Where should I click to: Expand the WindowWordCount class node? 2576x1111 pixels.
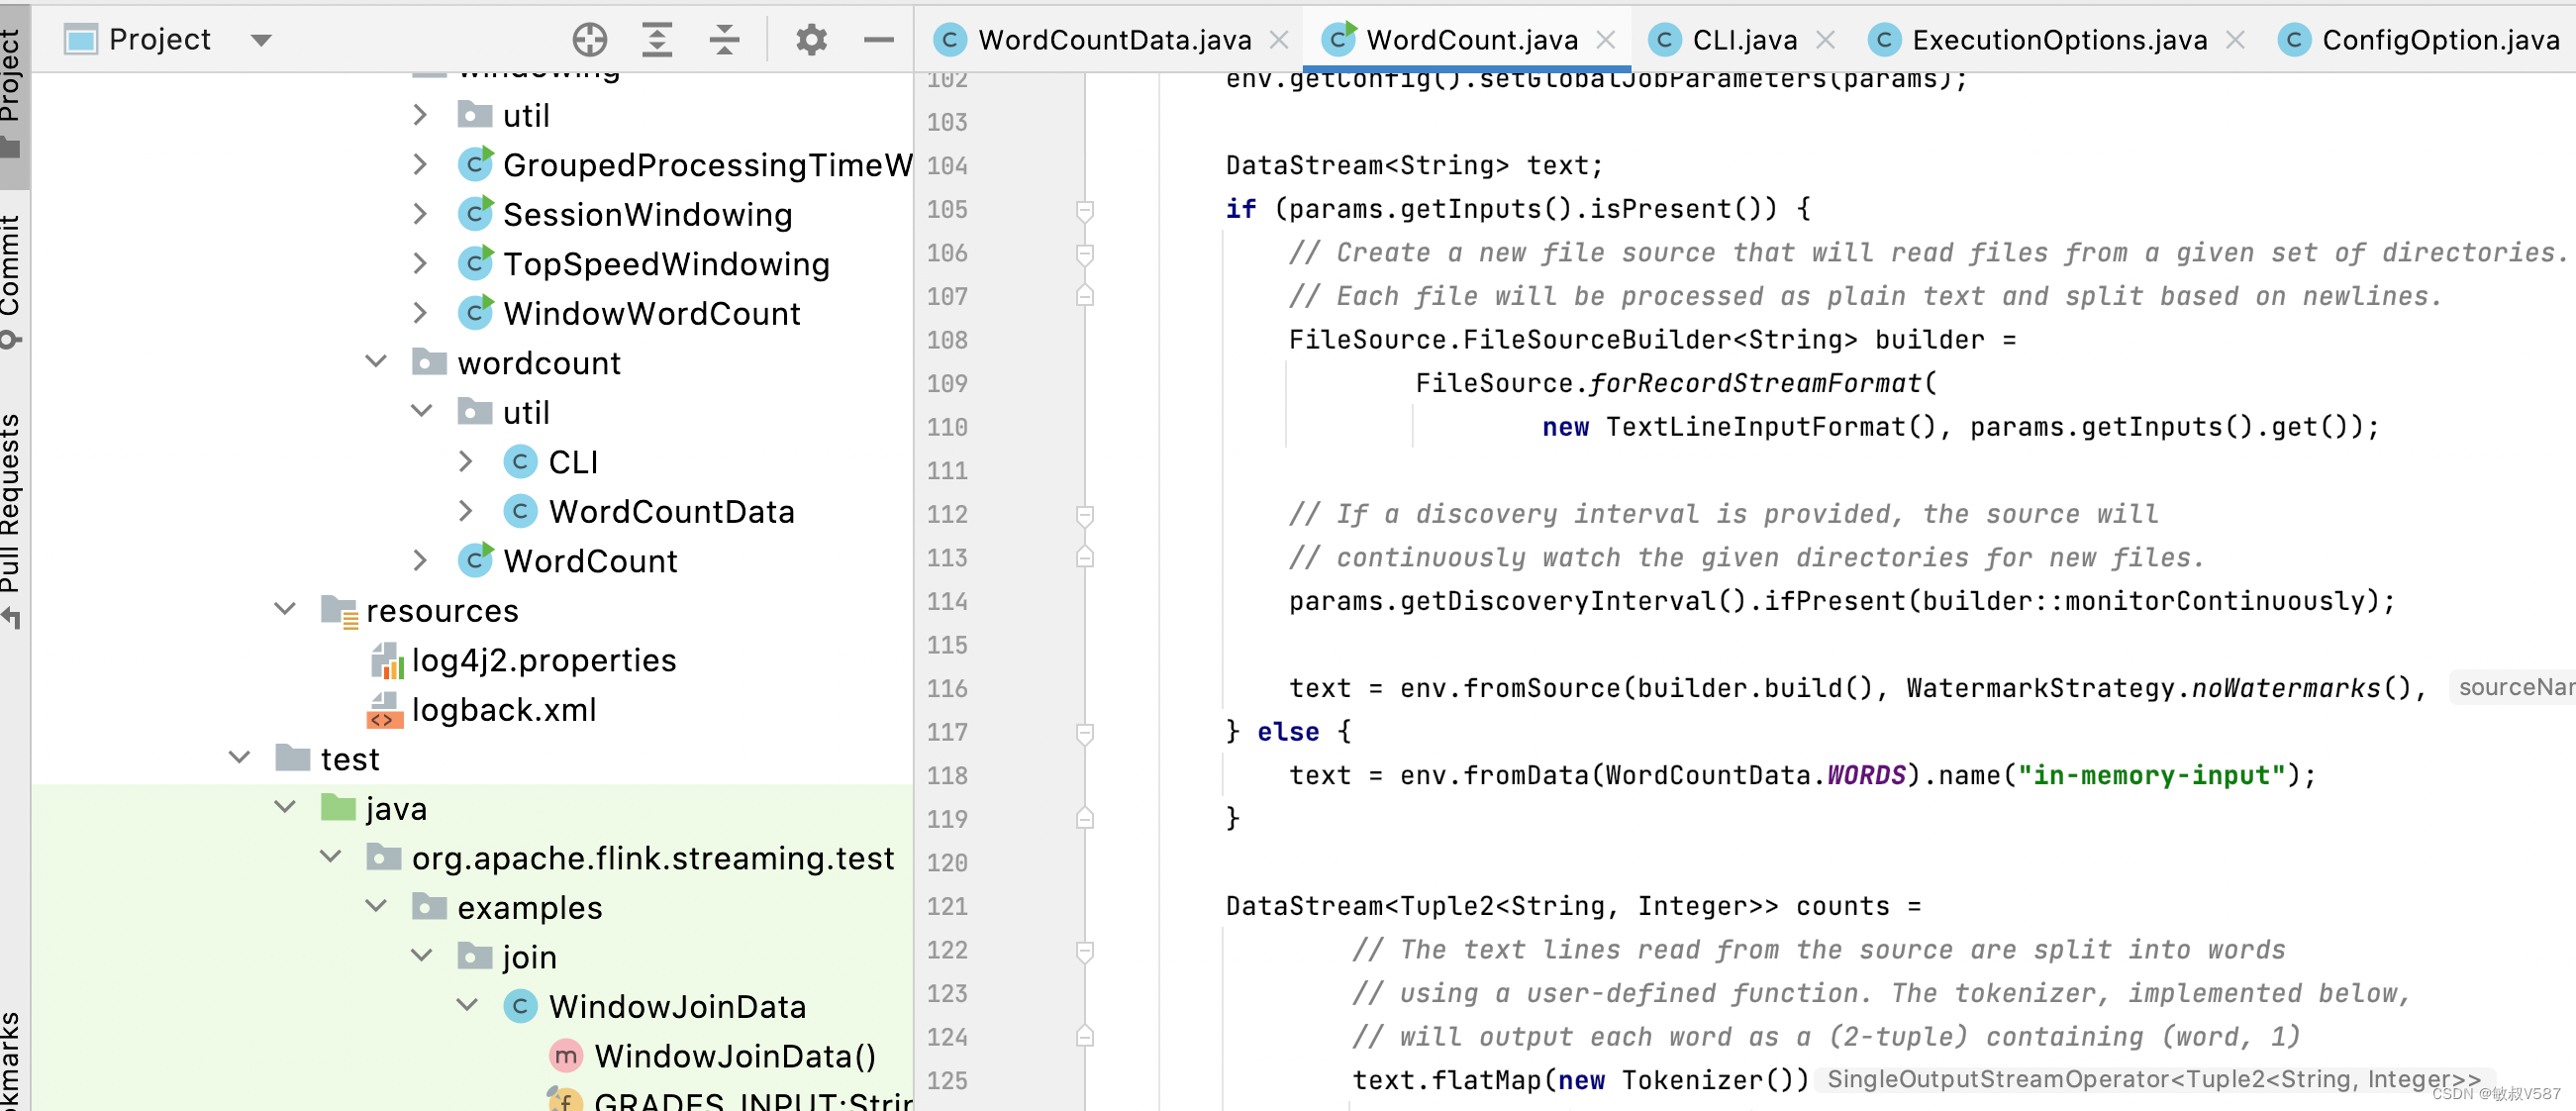[x=421, y=313]
